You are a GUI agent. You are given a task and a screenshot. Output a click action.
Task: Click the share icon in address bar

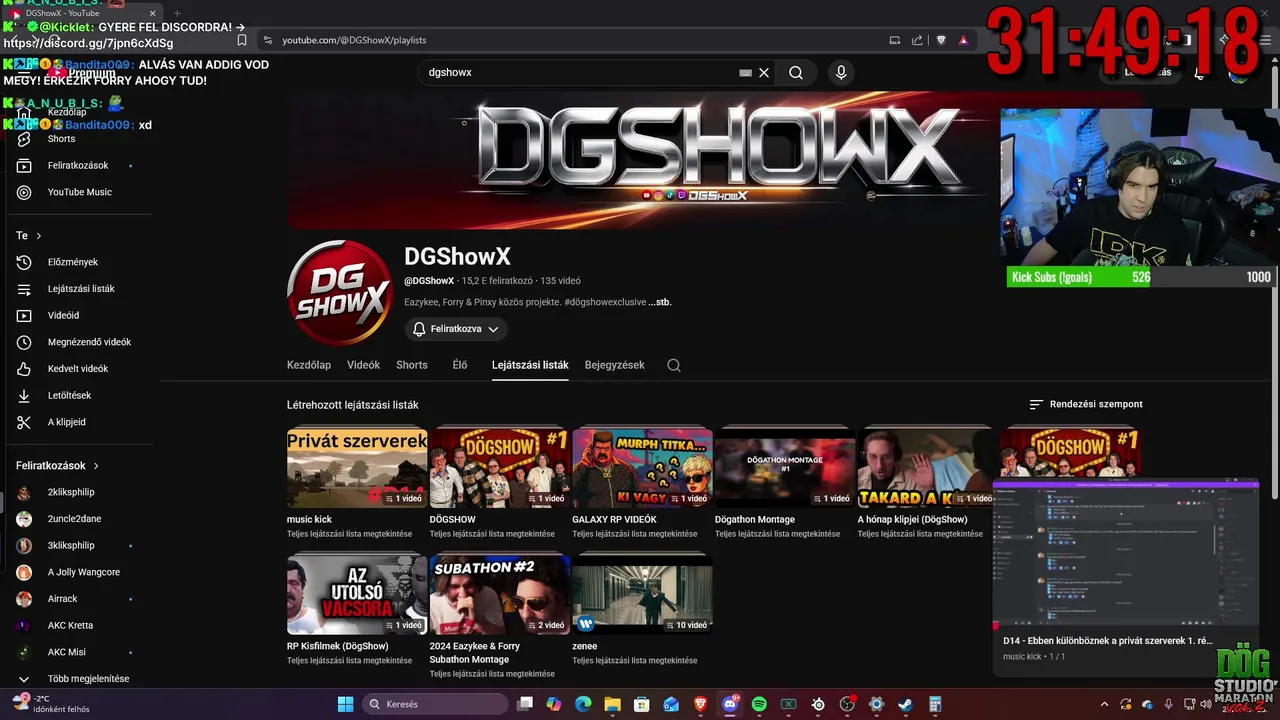coord(918,40)
